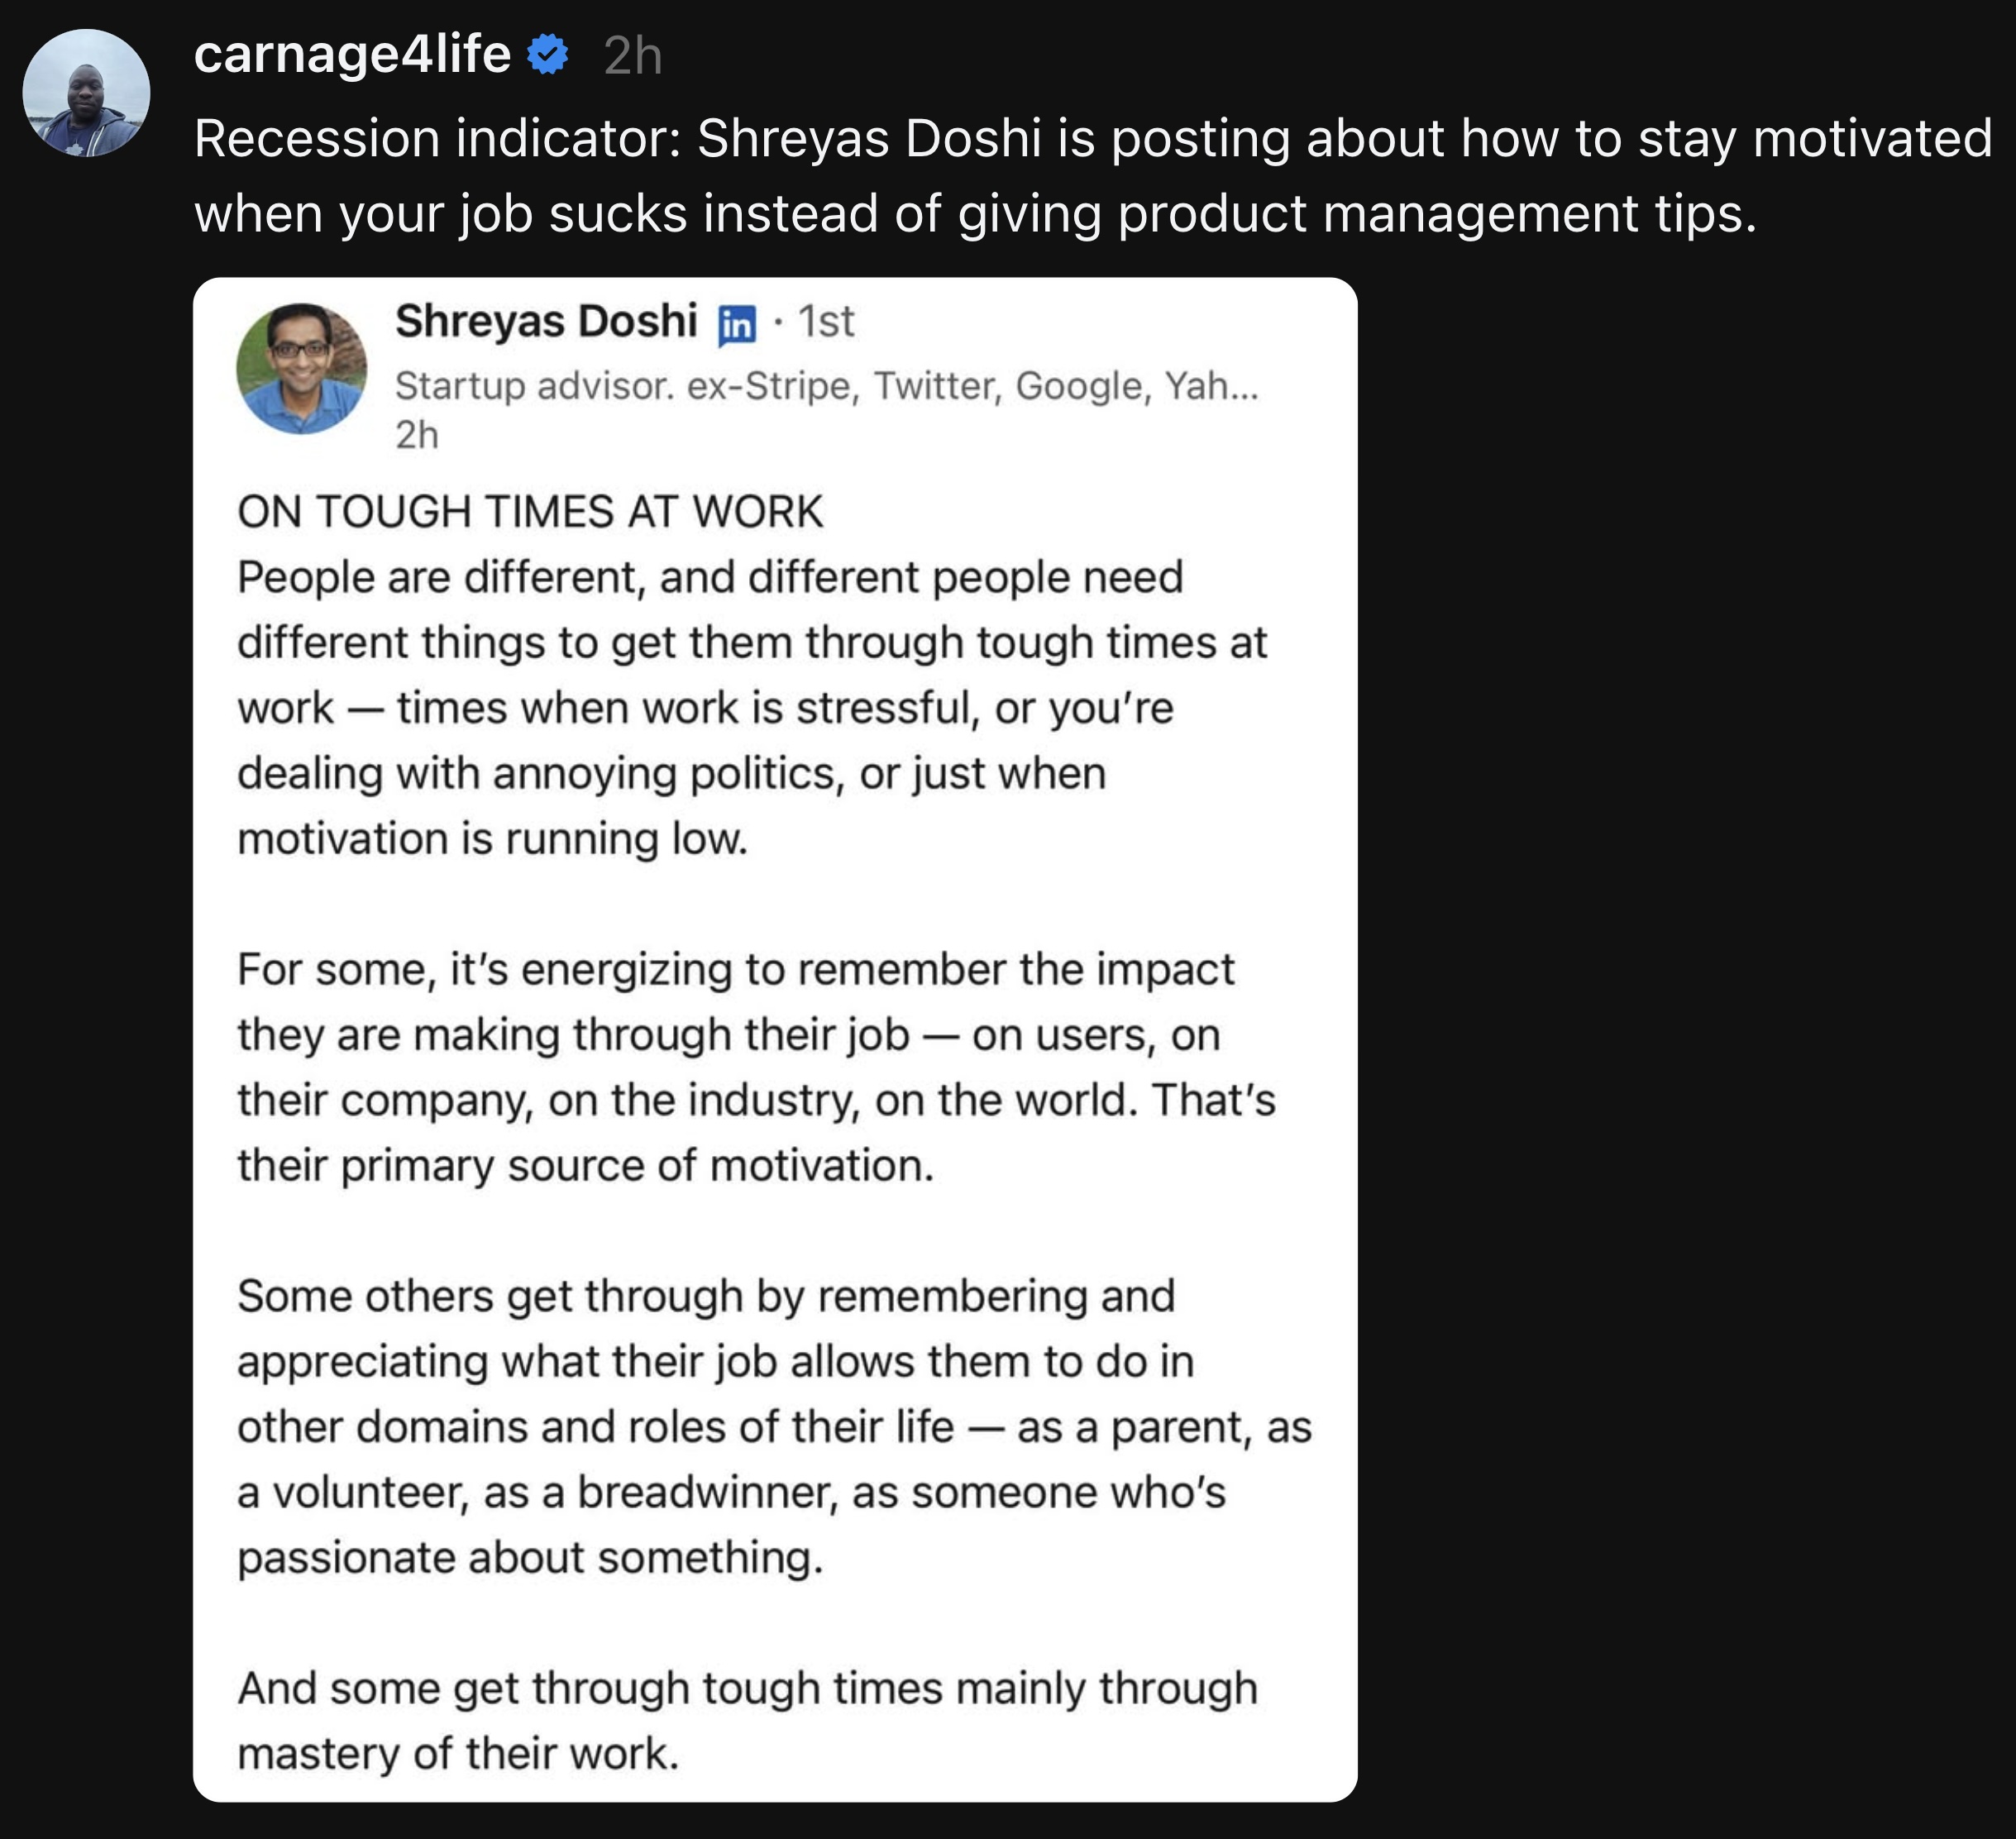Click the paragraph starting People are different
The image size is (2016, 1839).
tap(752, 708)
